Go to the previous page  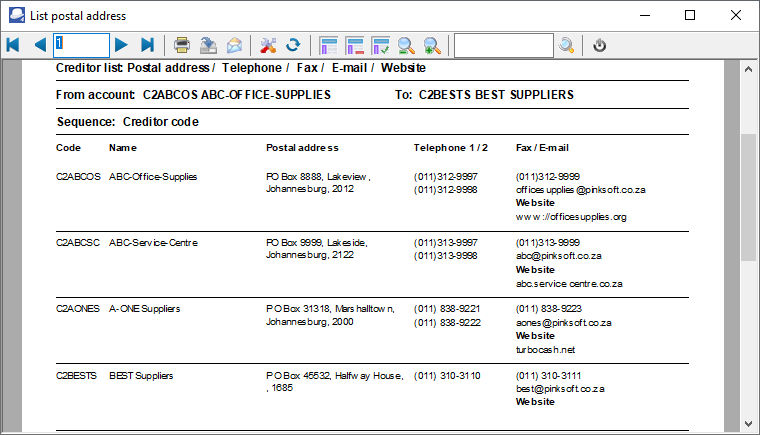coord(40,45)
